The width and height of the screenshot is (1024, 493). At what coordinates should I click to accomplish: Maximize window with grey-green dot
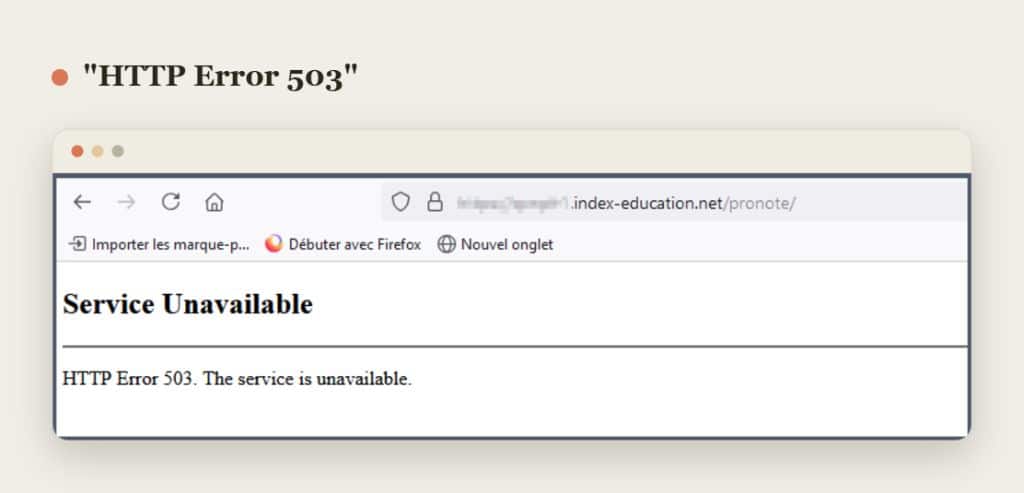point(118,151)
